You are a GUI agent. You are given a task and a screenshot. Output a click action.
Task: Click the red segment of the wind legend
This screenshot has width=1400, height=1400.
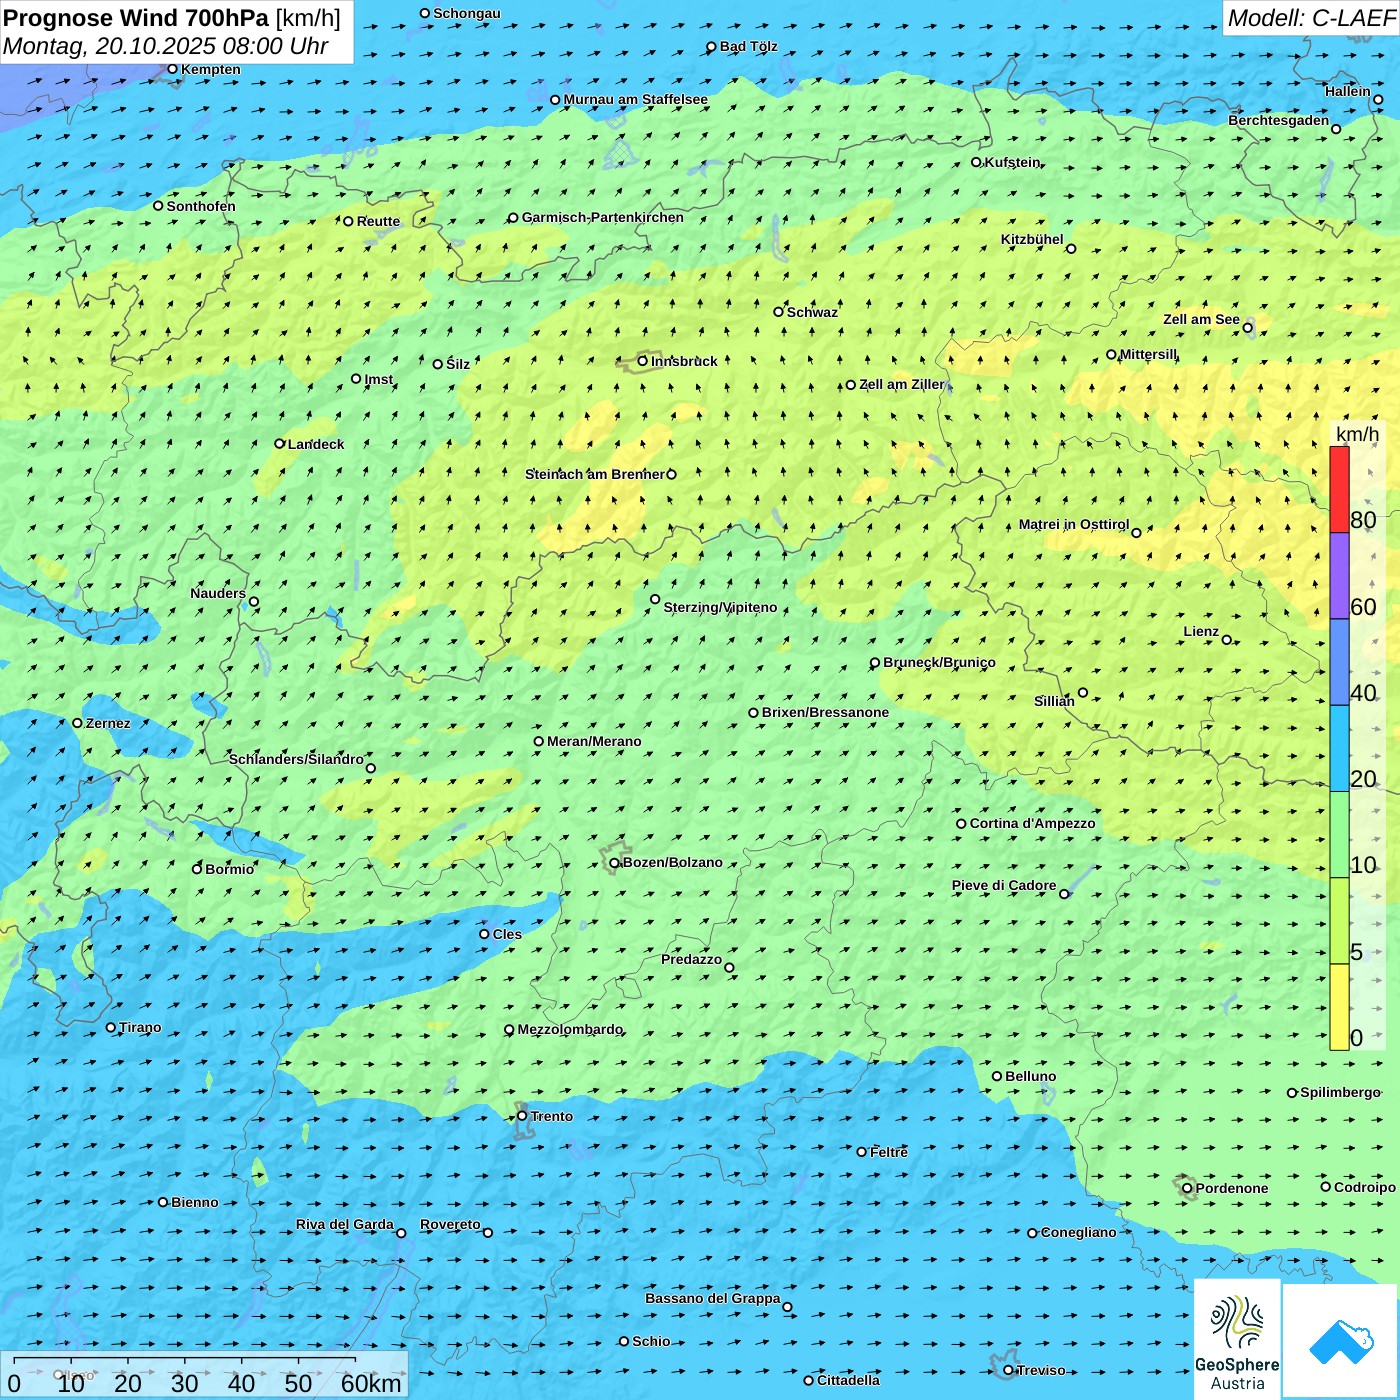point(1339,489)
